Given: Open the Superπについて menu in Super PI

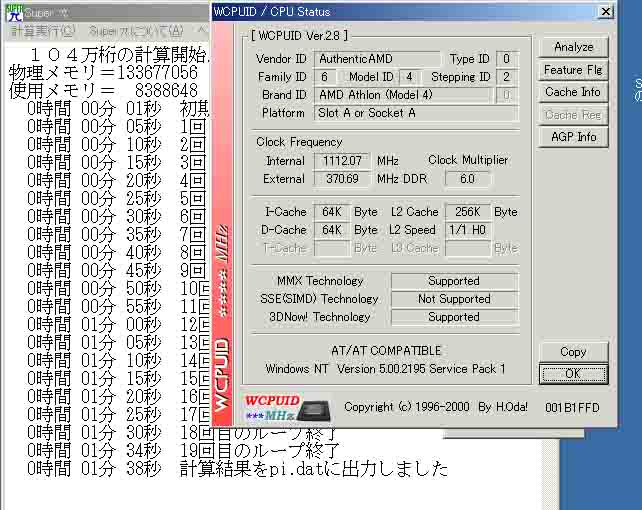Looking at the screenshot, I should (x=136, y=31).
